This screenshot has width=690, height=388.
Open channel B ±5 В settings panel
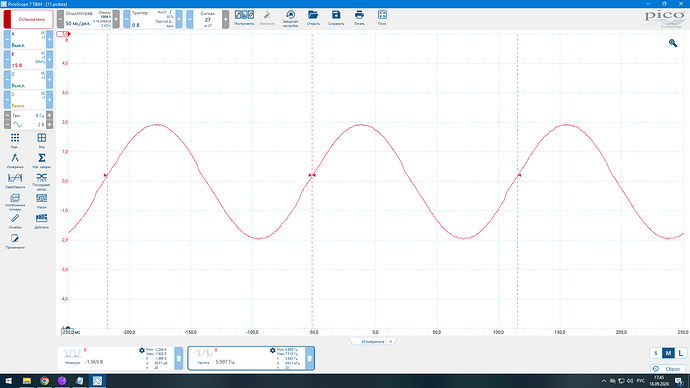pos(28,59)
